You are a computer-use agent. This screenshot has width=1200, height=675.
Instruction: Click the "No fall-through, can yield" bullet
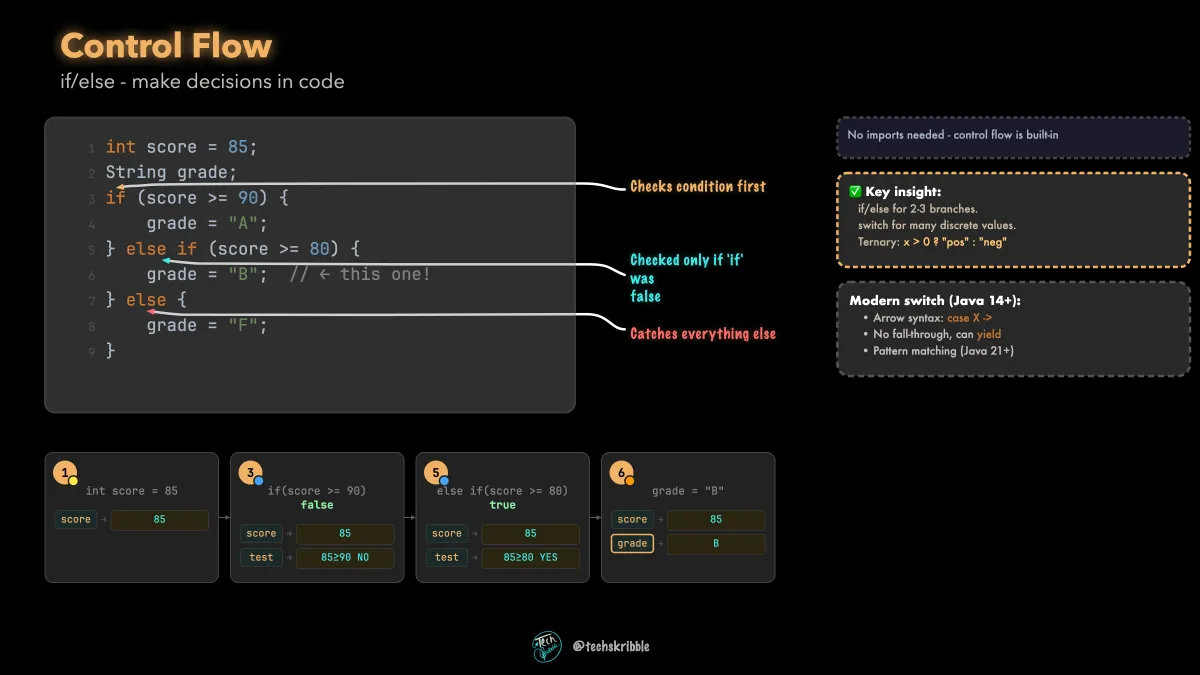click(x=937, y=334)
